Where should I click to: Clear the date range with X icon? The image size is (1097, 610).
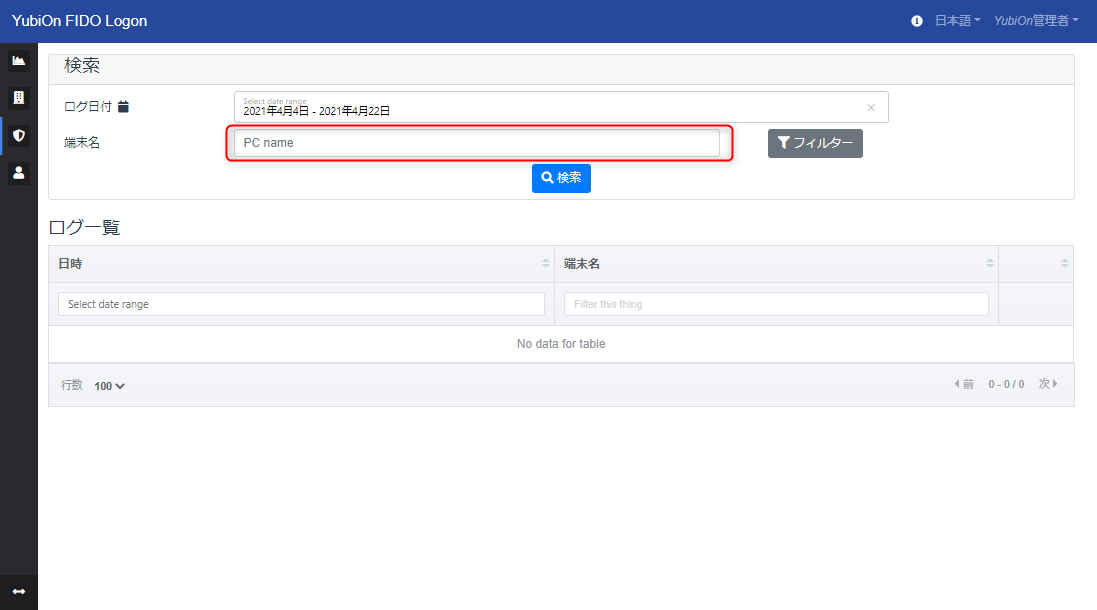click(871, 107)
